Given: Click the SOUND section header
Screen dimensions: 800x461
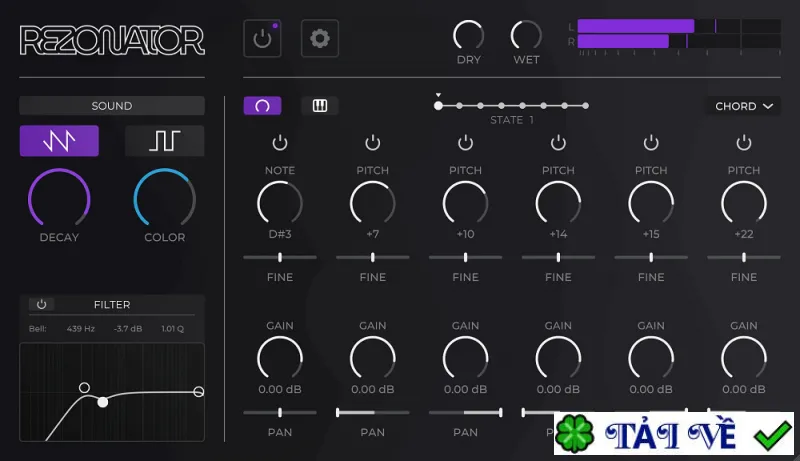Looking at the screenshot, I should pyautogui.click(x=112, y=106).
